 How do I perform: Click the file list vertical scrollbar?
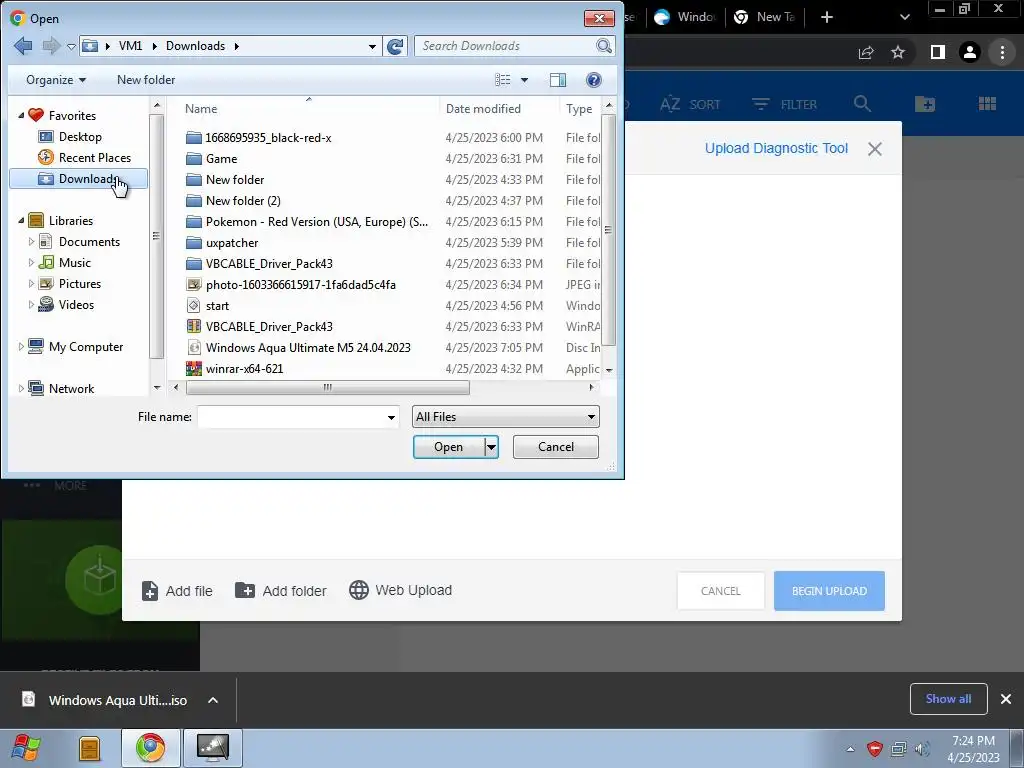[x=608, y=230]
